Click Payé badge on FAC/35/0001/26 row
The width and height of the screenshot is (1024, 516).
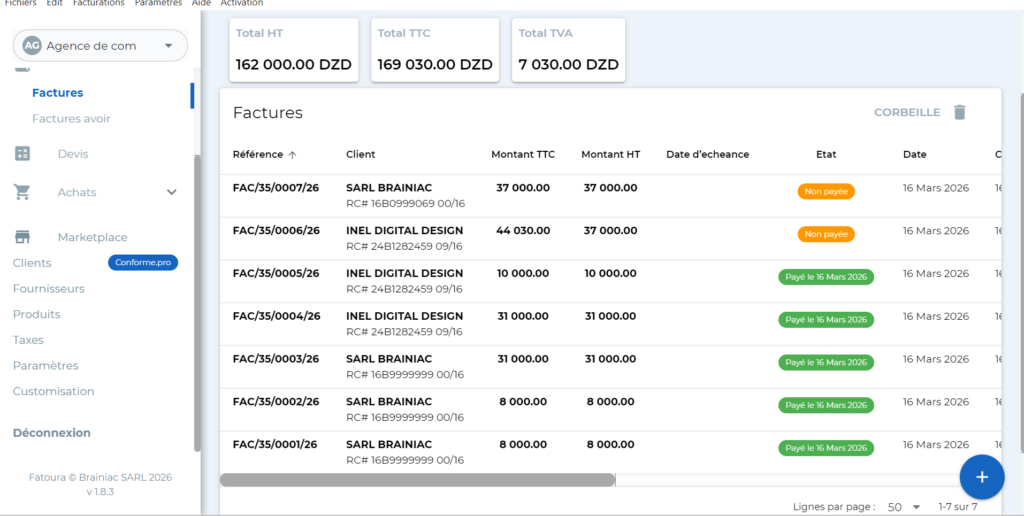826,448
